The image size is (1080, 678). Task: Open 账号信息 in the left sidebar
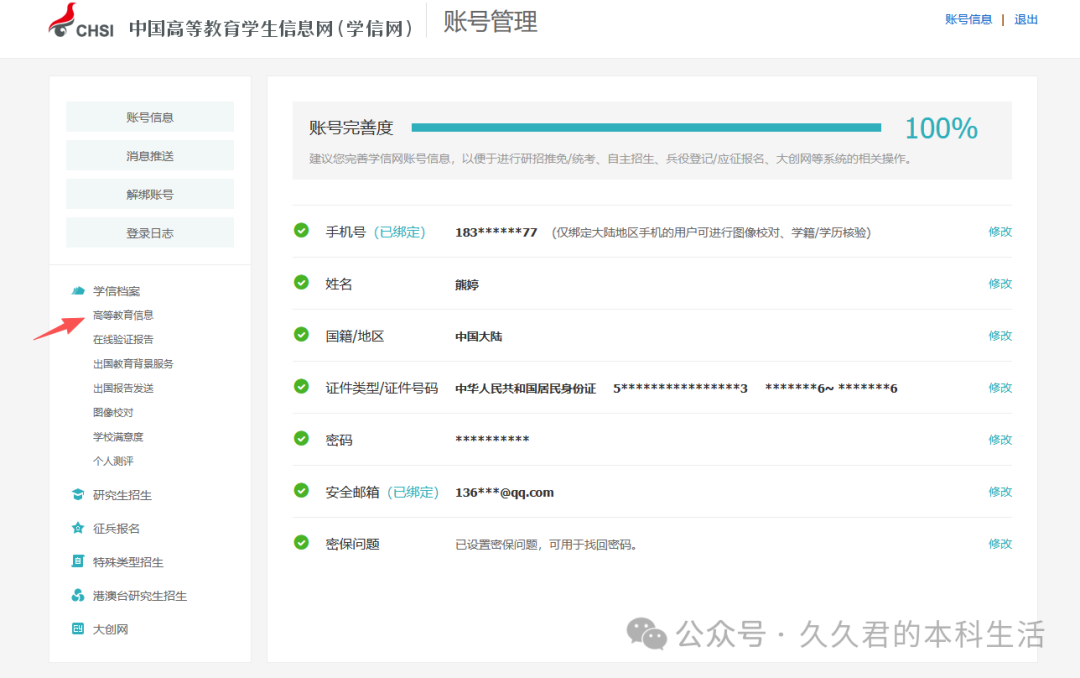pos(150,117)
